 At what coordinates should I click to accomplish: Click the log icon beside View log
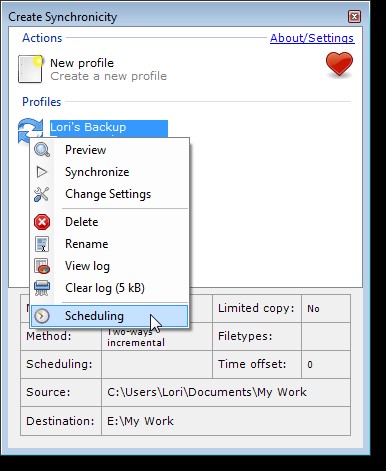click(x=42, y=266)
